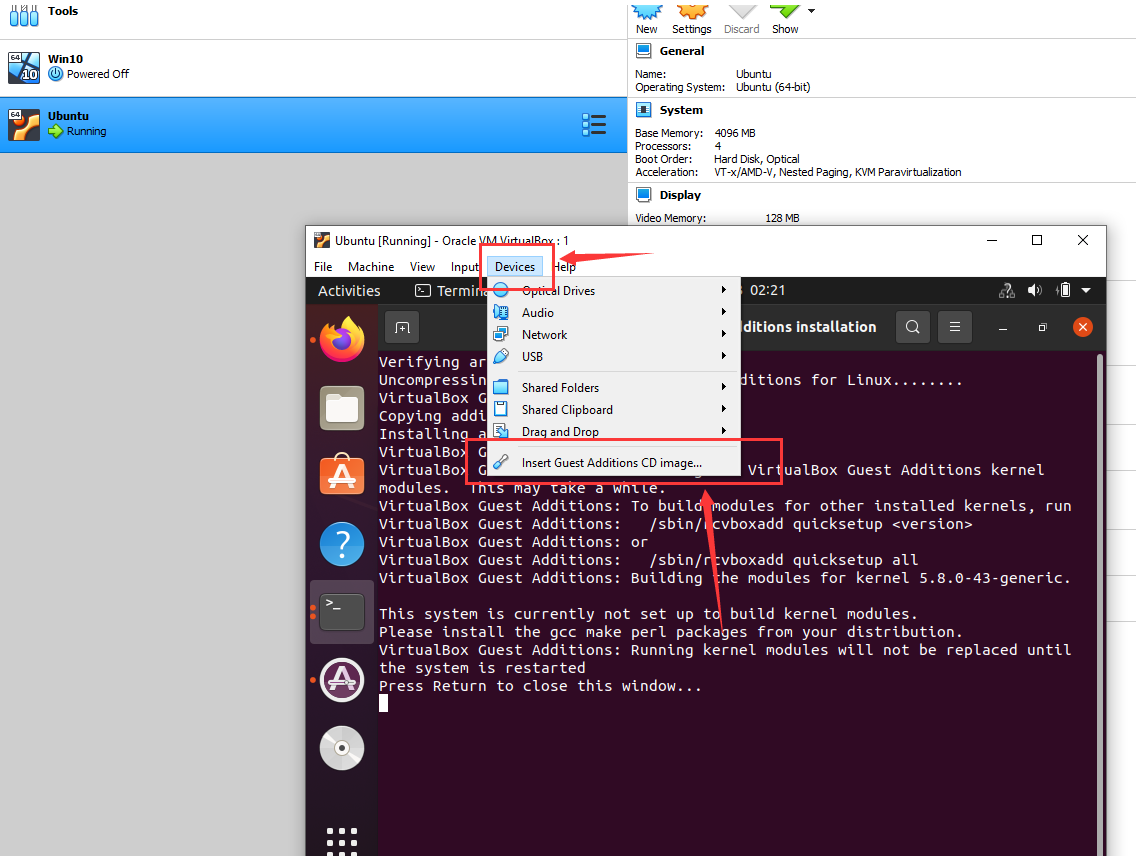Click Audio submenu arrow
Screen dimensions: 1136x856
coord(723,311)
